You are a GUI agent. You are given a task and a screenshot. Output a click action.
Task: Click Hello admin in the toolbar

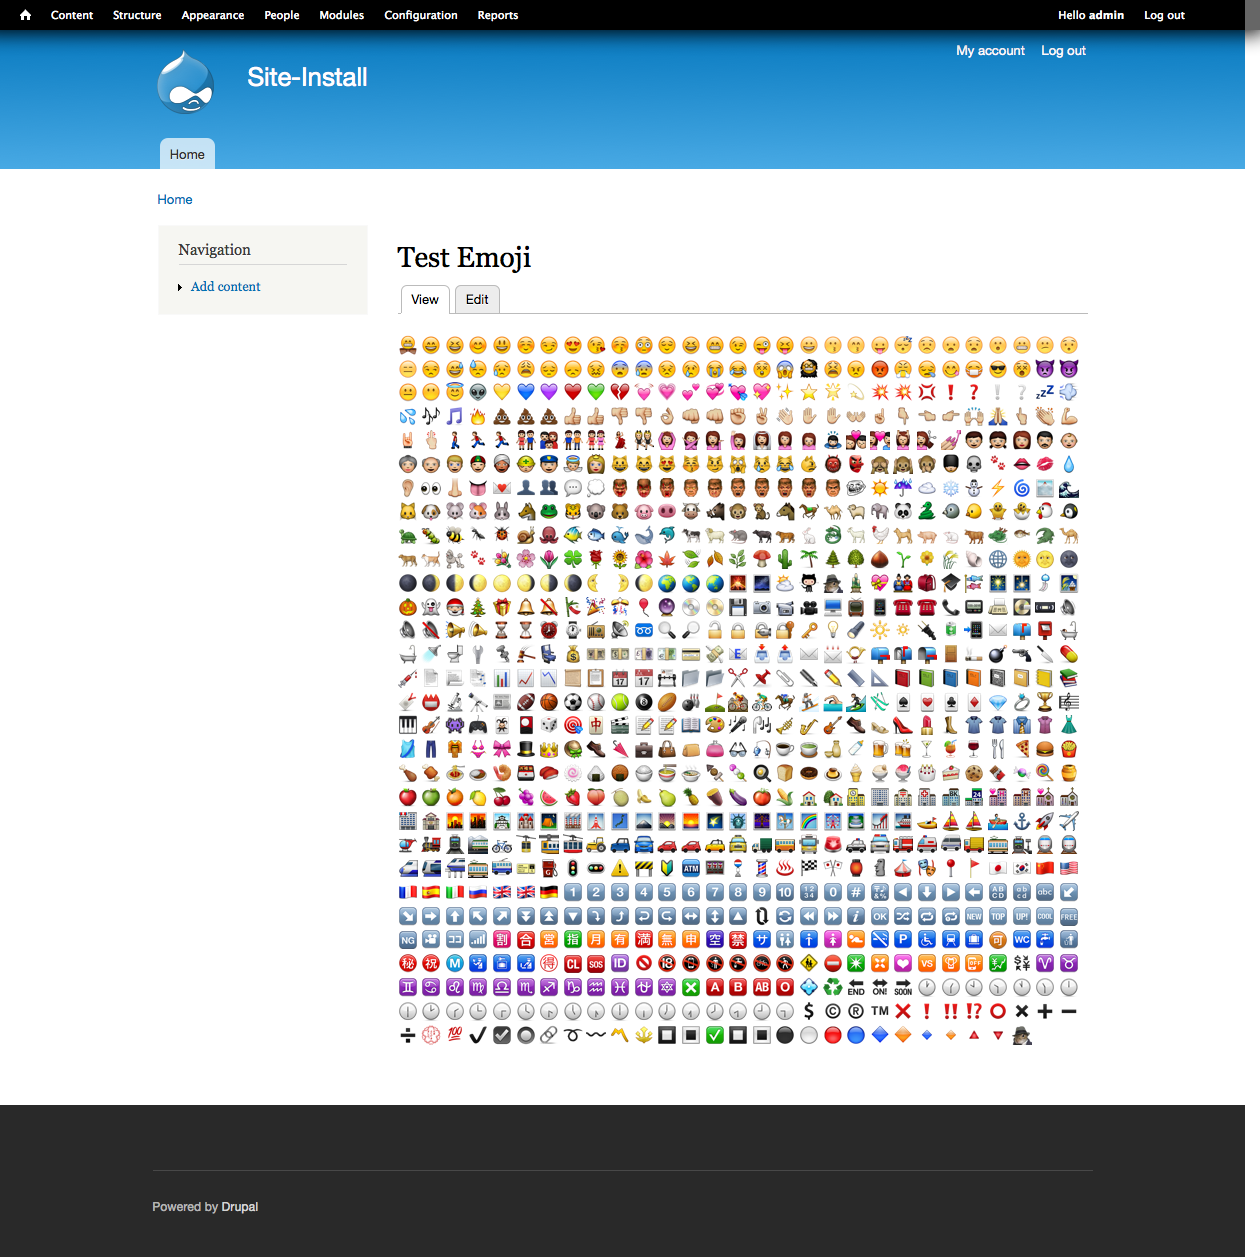pyautogui.click(x=1091, y=15)
